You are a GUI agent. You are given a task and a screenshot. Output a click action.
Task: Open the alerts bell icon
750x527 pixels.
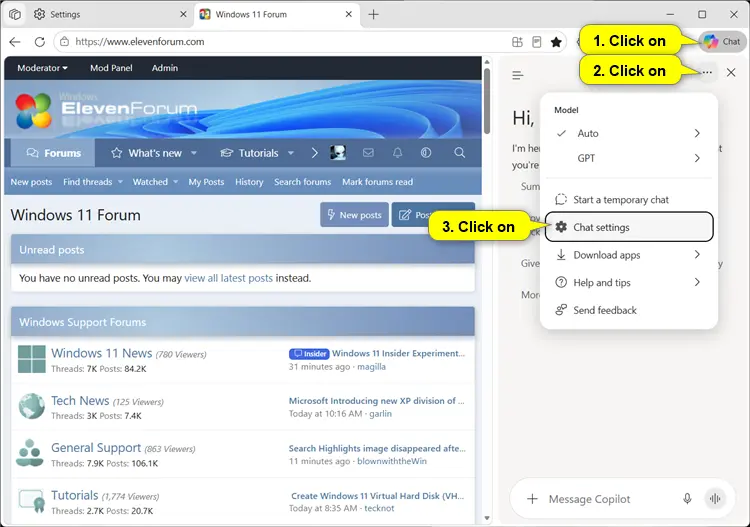point(397,153)
